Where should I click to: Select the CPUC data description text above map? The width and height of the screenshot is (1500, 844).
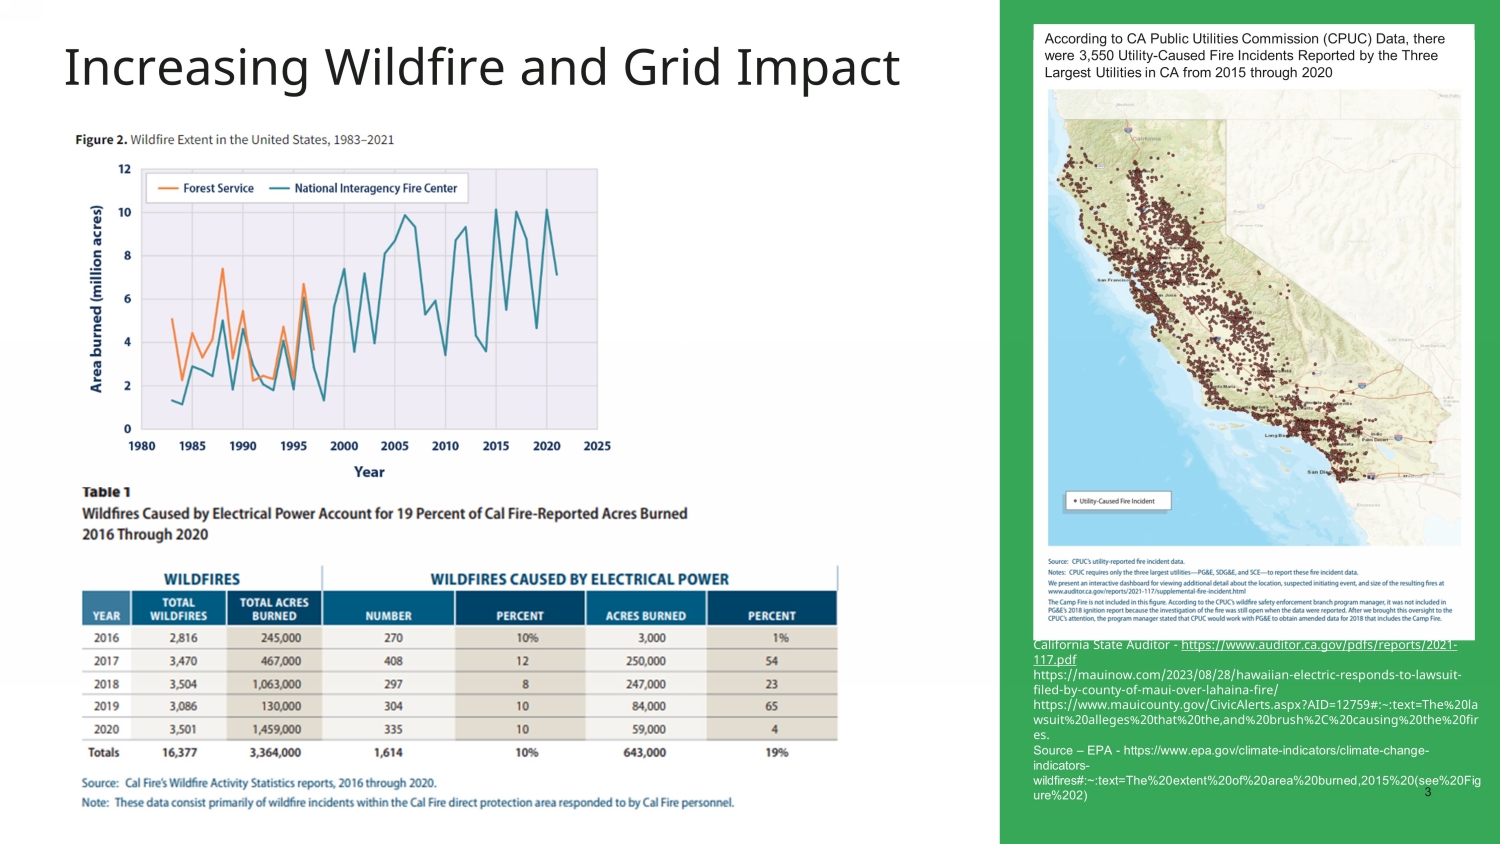click(1244, 56)
